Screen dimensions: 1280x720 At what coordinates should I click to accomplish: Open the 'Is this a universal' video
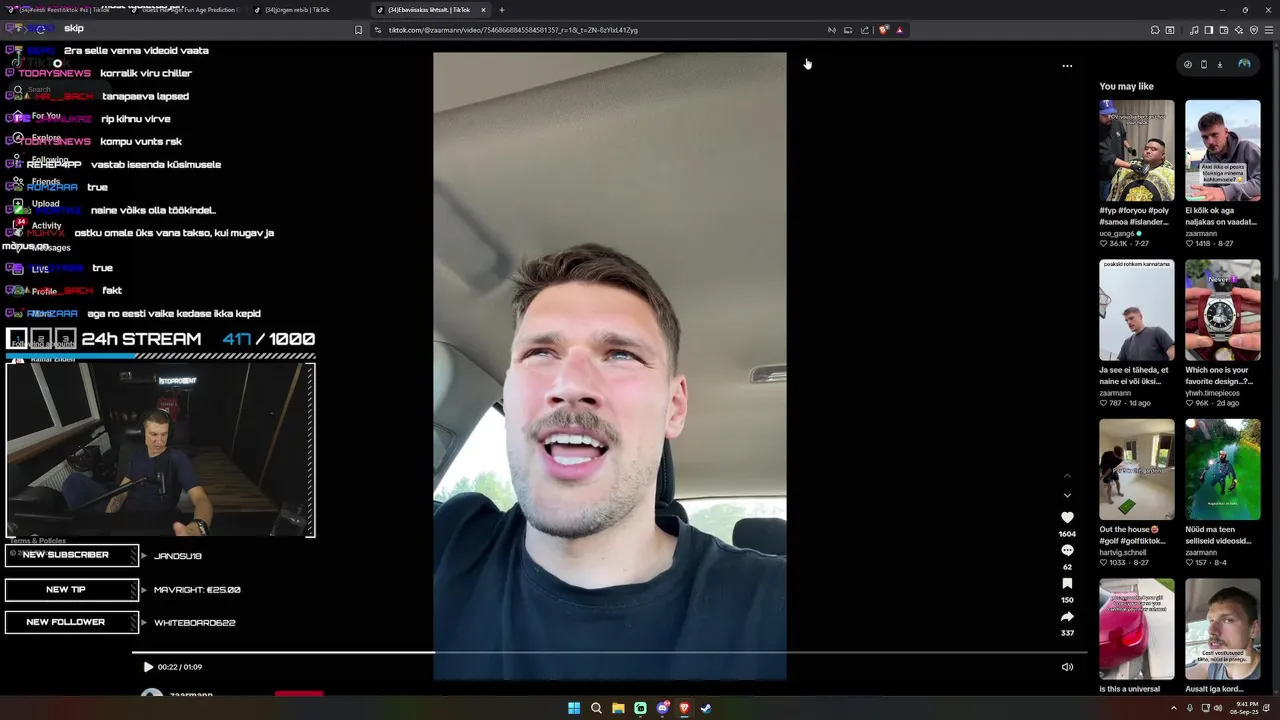pyautogui.click(x=1137, y=629)
